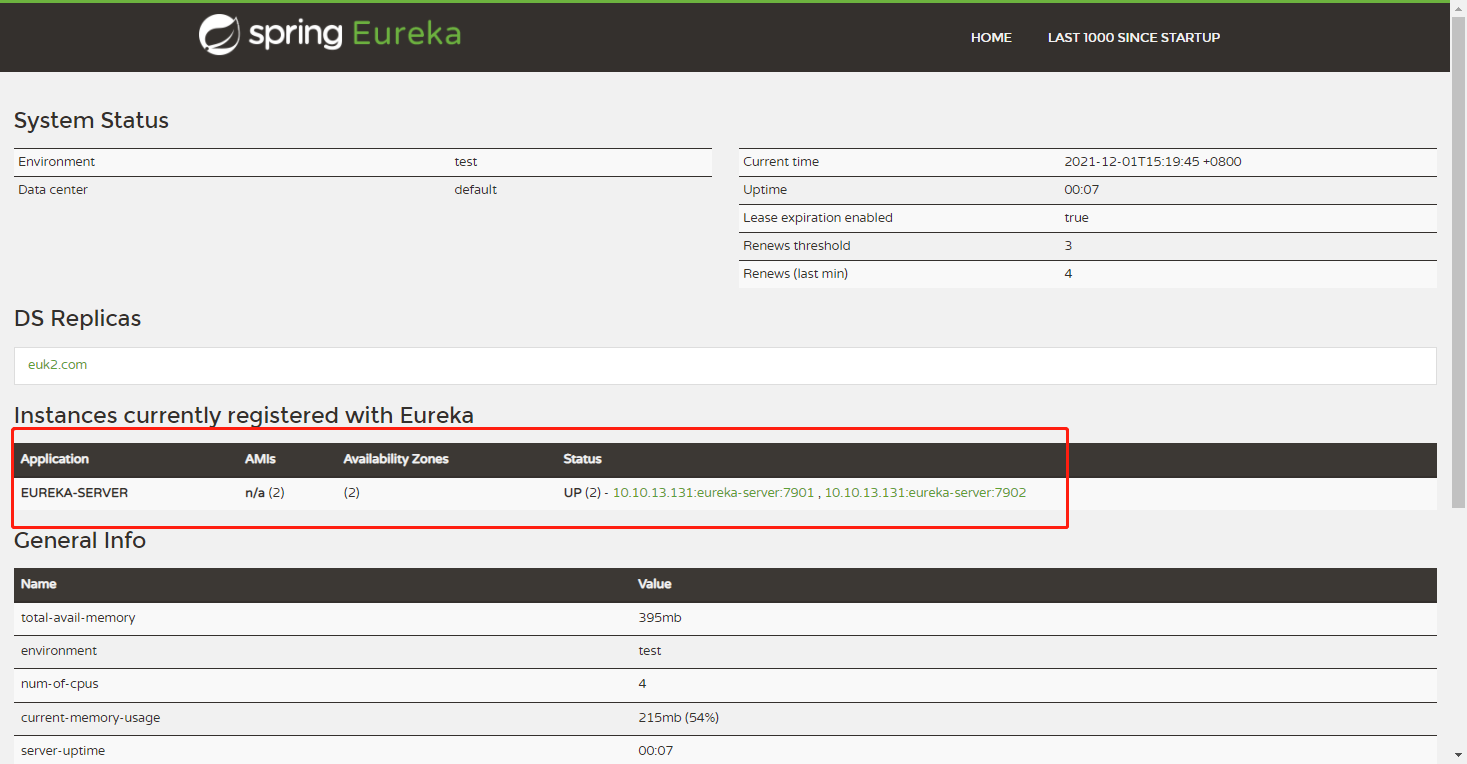Click the Renews (last min) label
The width and height of the screenshot is (1467, 764).
point(795,274)
